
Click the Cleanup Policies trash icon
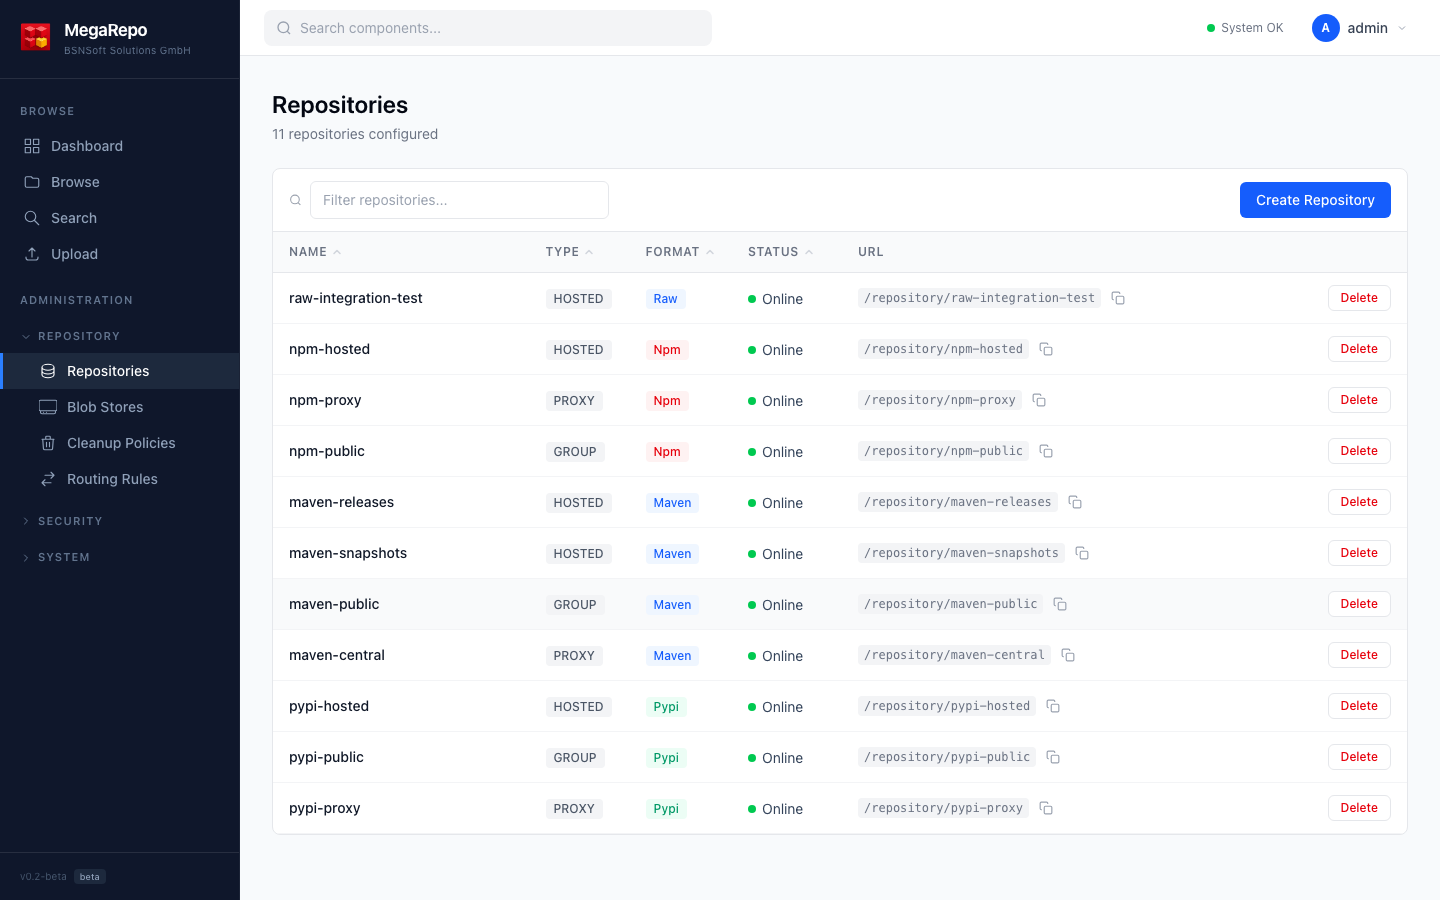(x=47, y=442)
